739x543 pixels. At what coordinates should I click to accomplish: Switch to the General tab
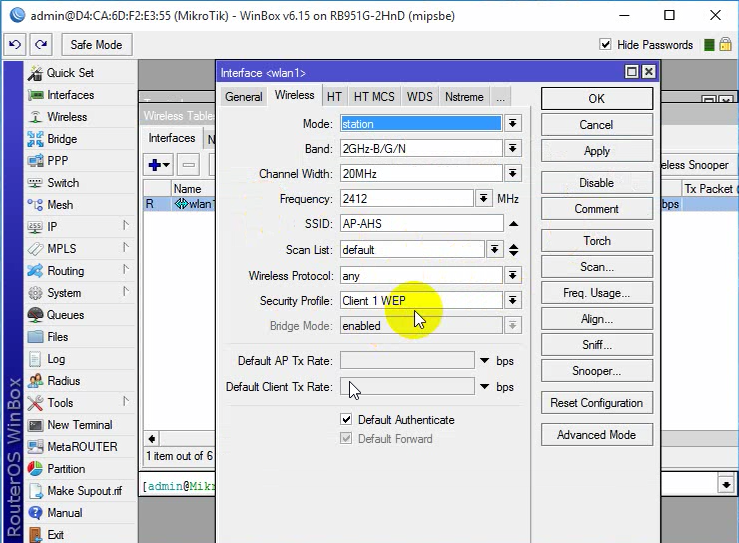[243, 97]
